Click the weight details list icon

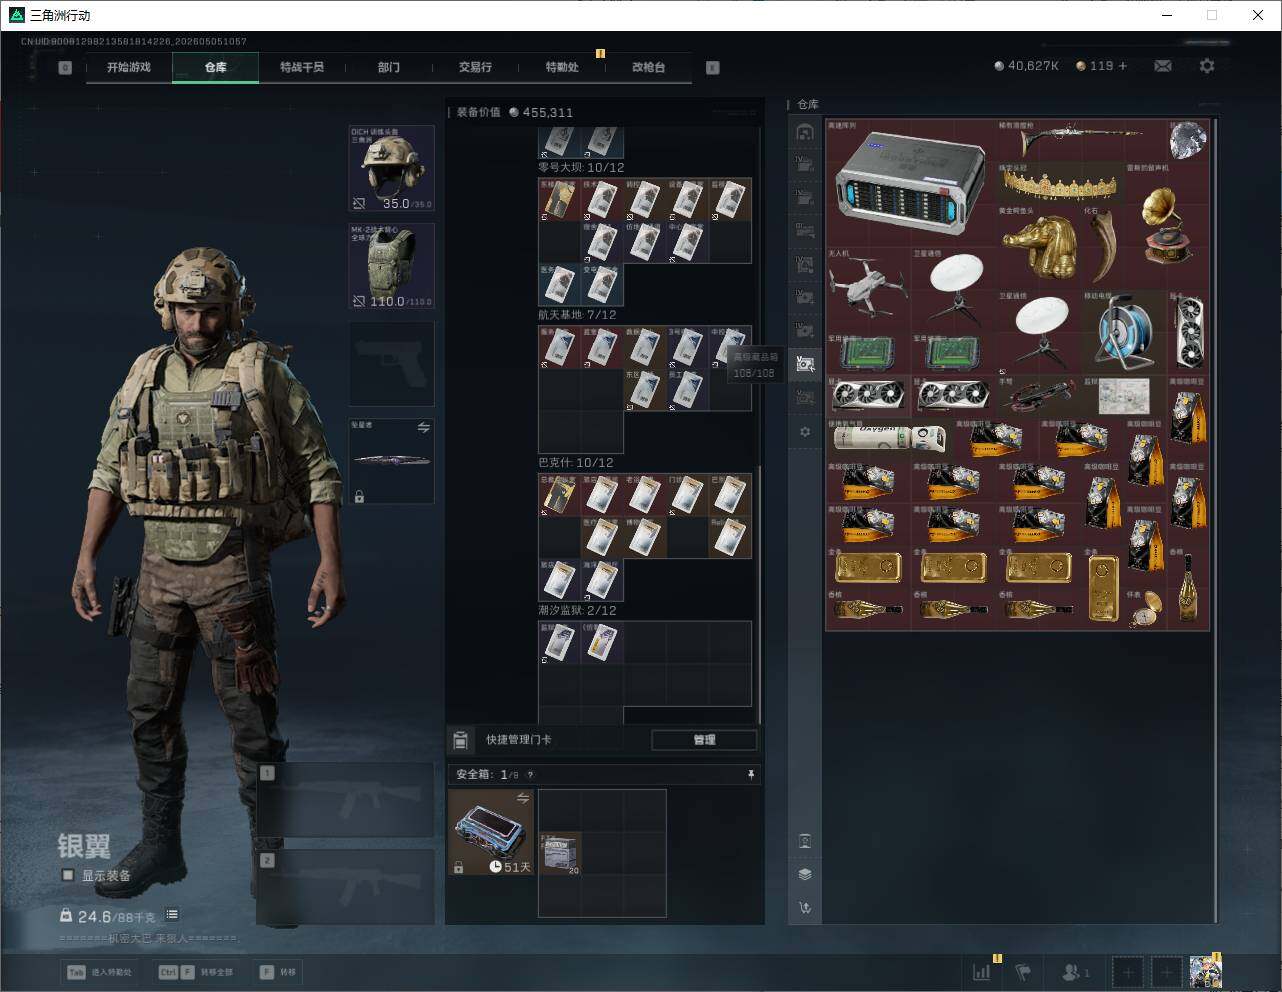pyautogui.click(x=172, y=915)
